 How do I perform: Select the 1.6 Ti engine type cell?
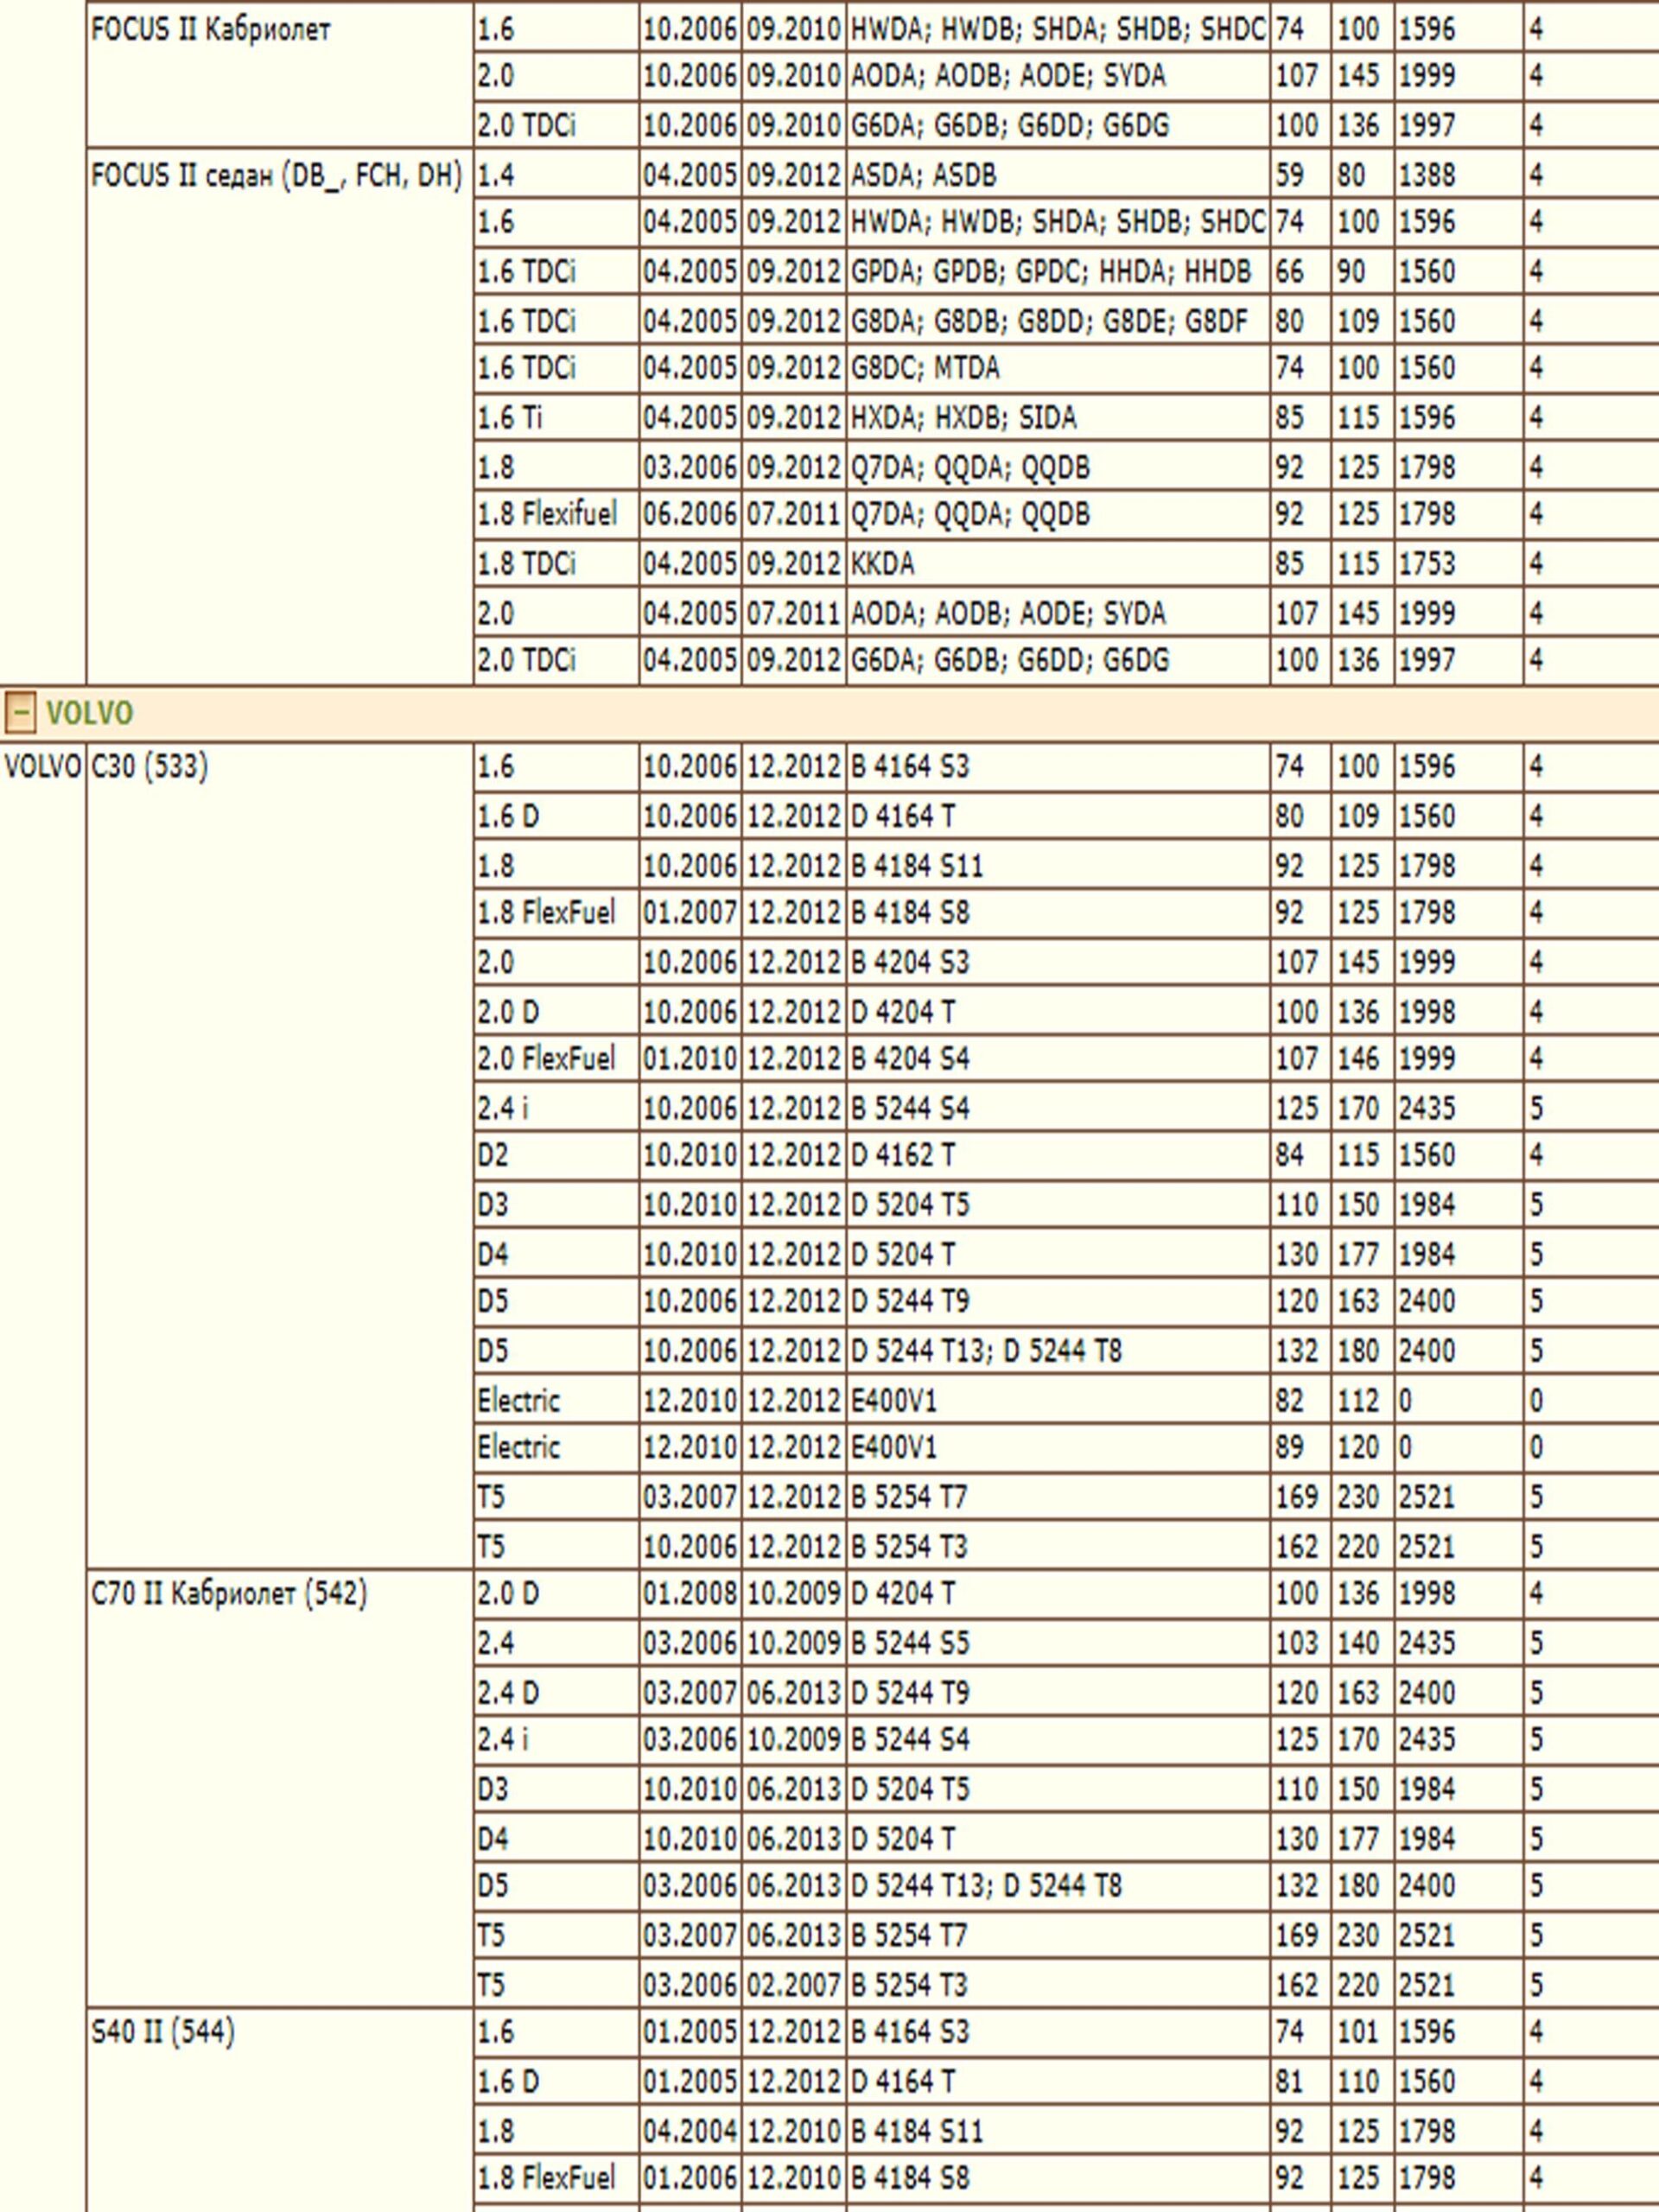[x=510, y=417]
